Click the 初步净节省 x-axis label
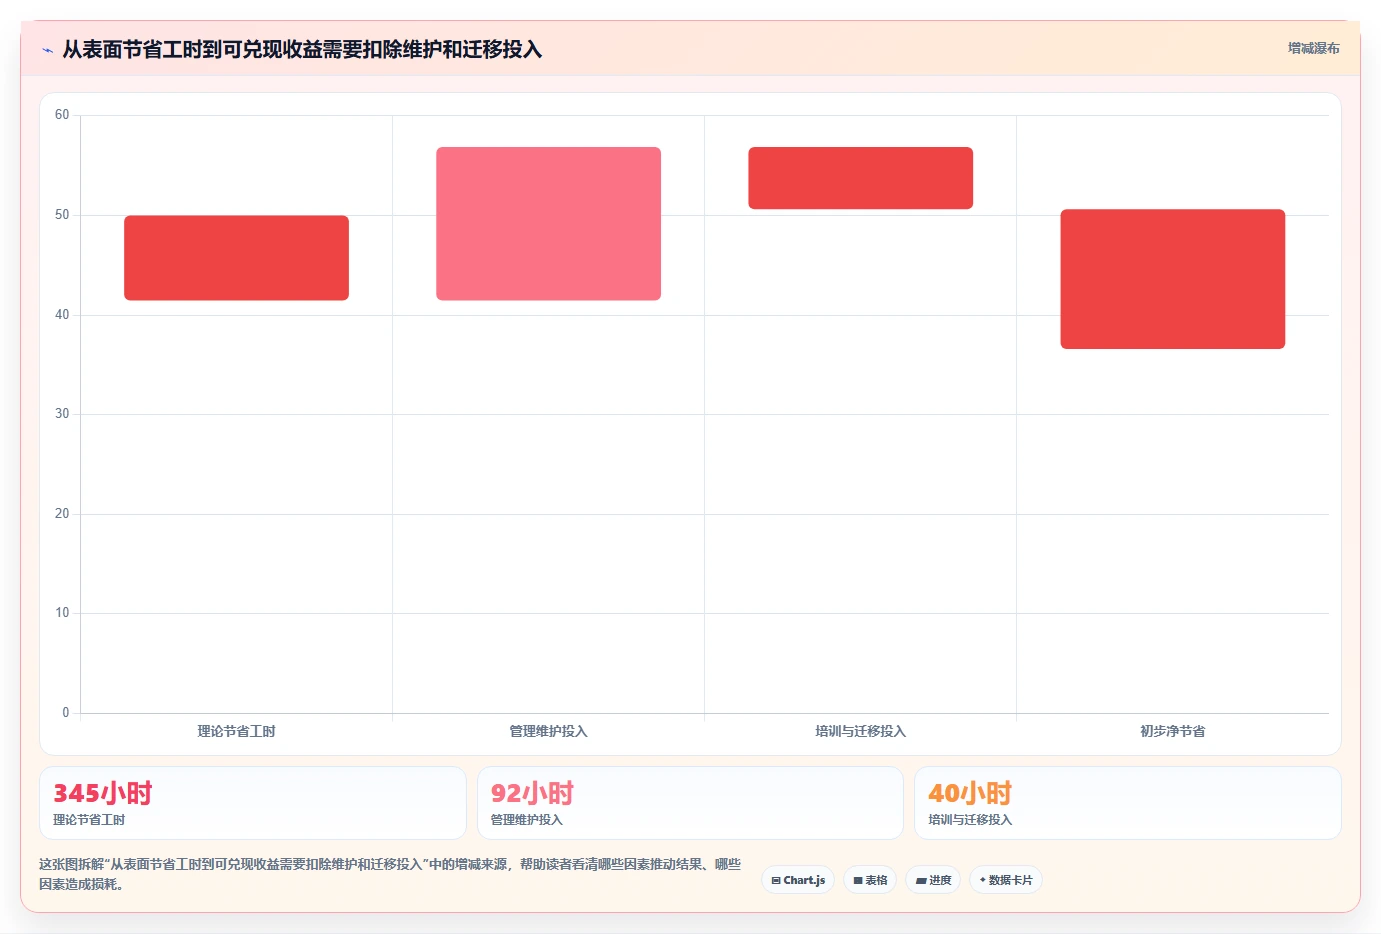This screenshot has width=1381, height=934. [1172, 731]
